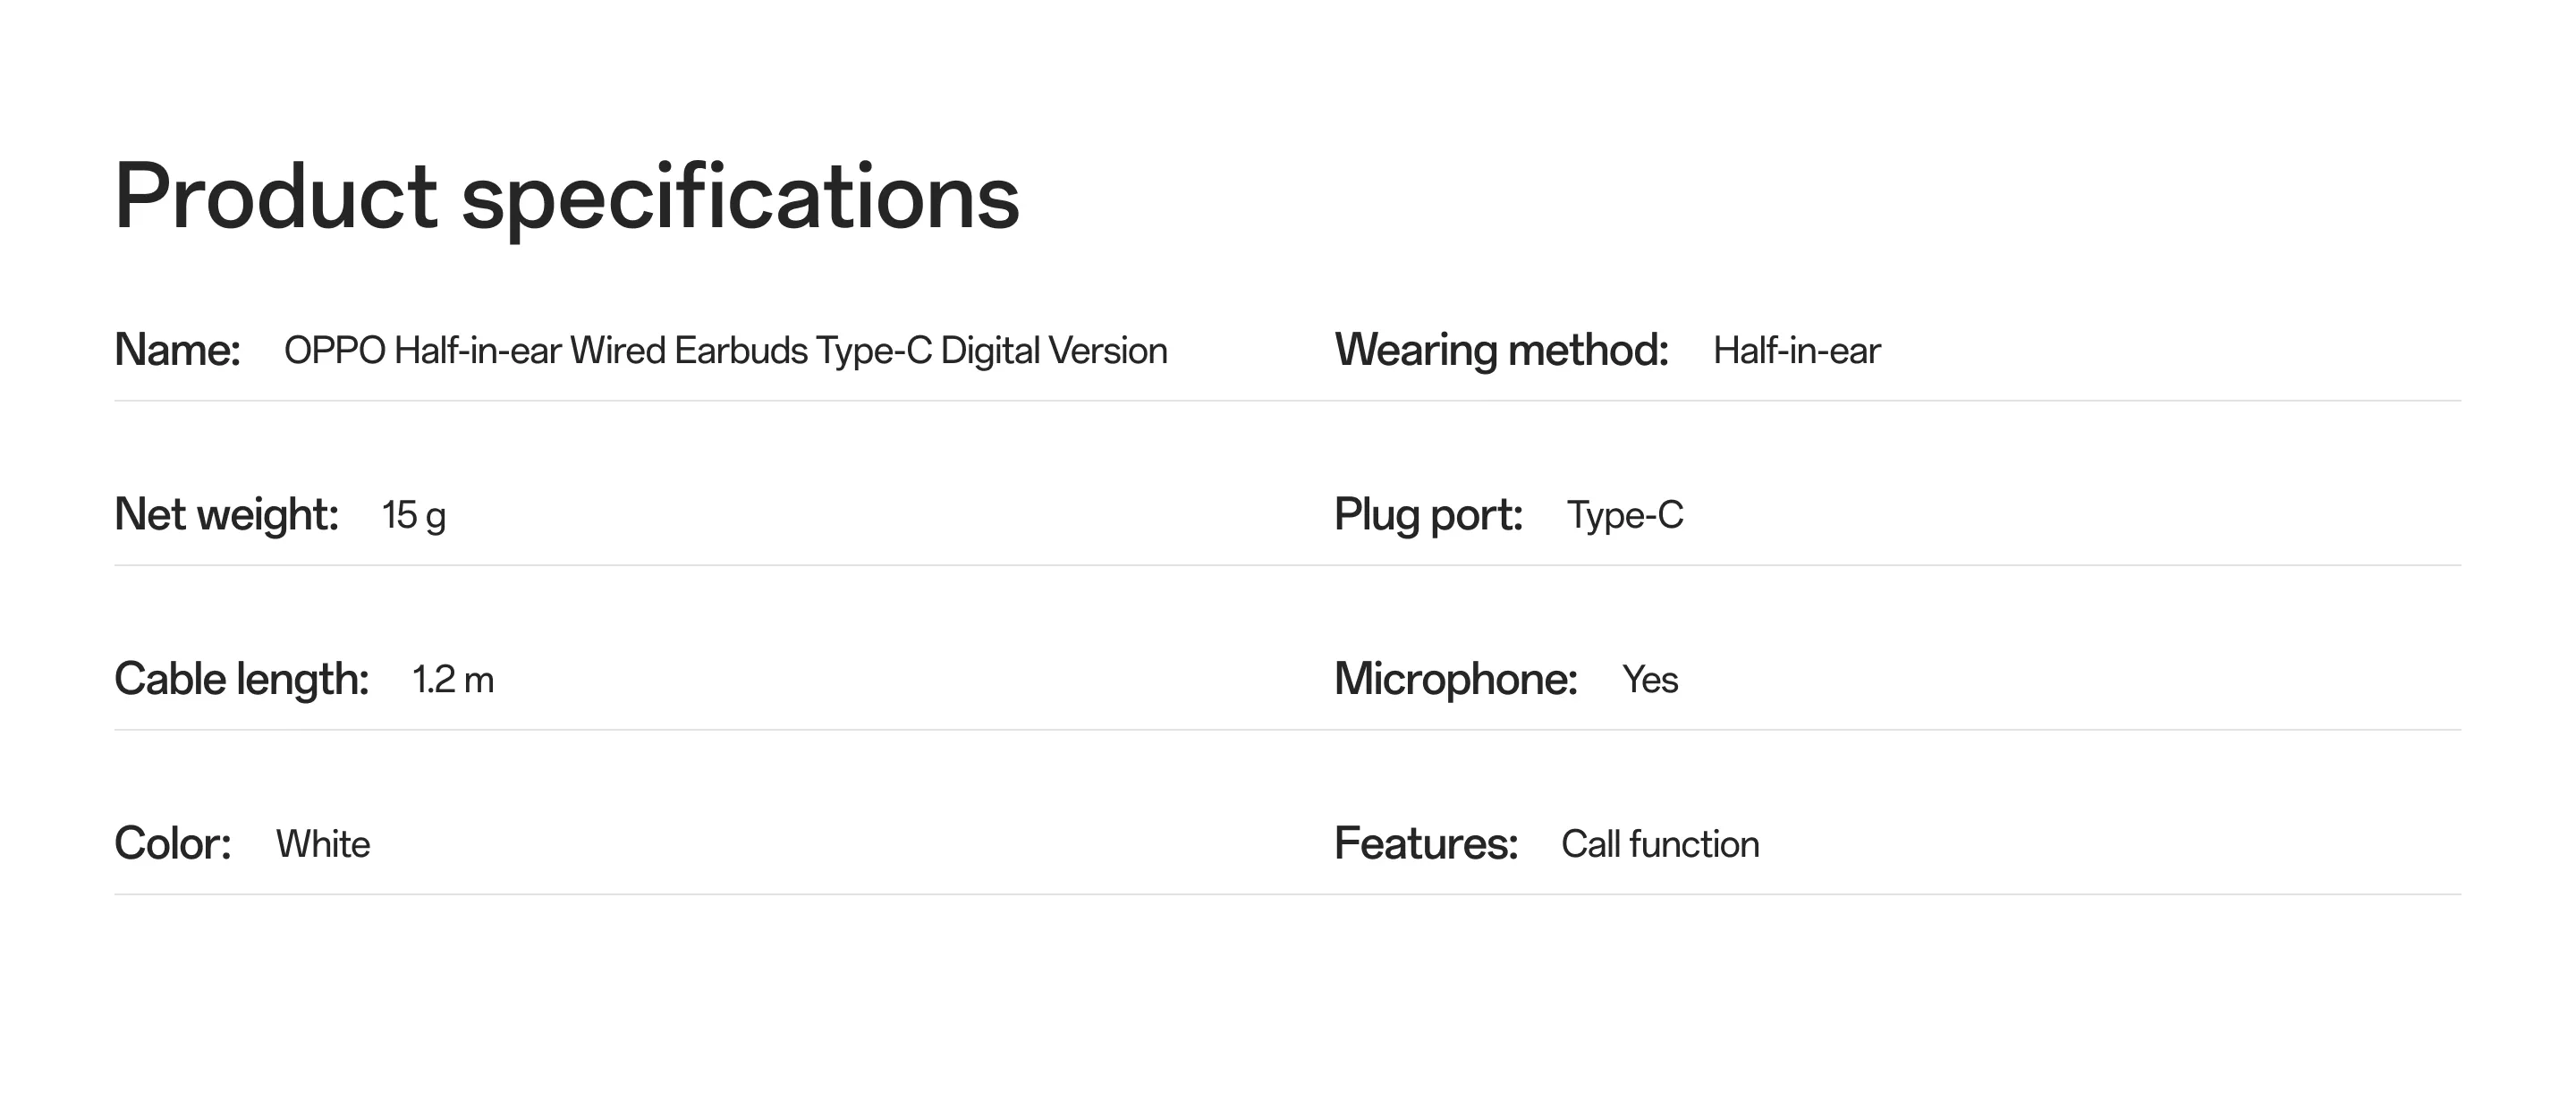Click the "Features:" label
2576x1109 pixels.
click(1425, 844)
